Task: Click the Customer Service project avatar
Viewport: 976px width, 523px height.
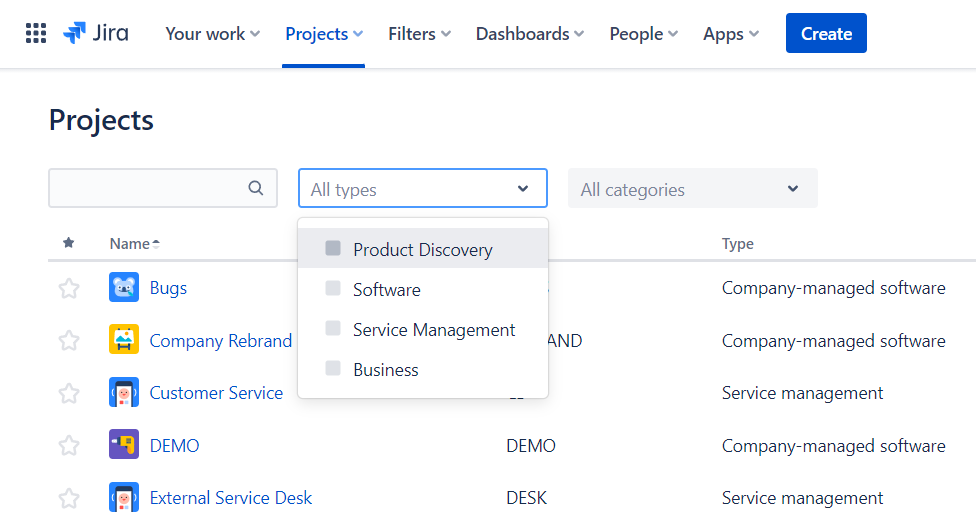Action: point(124,392)
